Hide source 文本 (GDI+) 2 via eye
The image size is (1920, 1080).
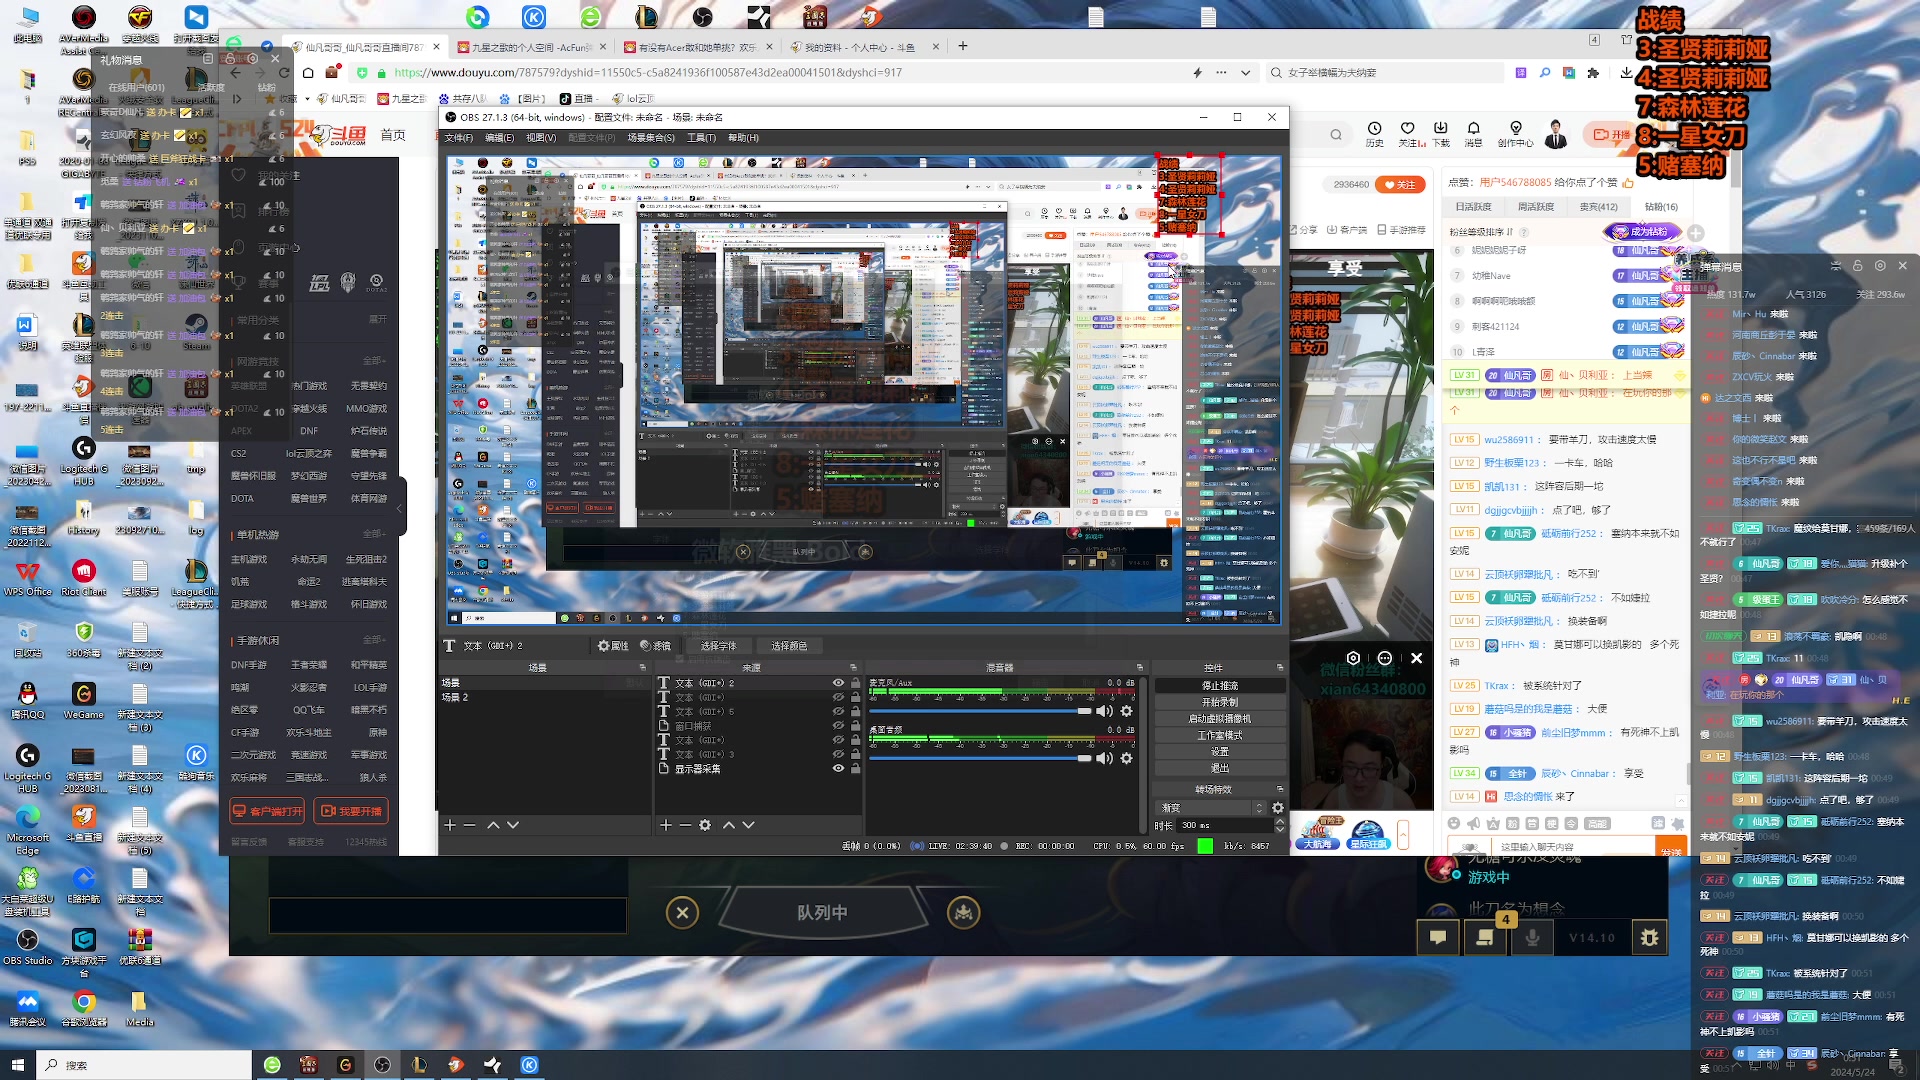click(x=838, y=683)
